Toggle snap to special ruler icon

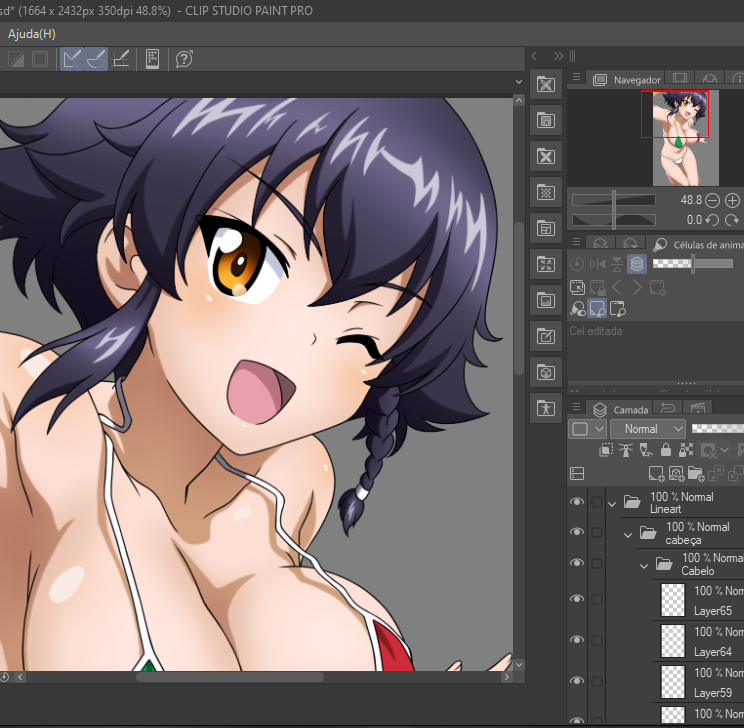pyautogui.click(x=96, y=59)
